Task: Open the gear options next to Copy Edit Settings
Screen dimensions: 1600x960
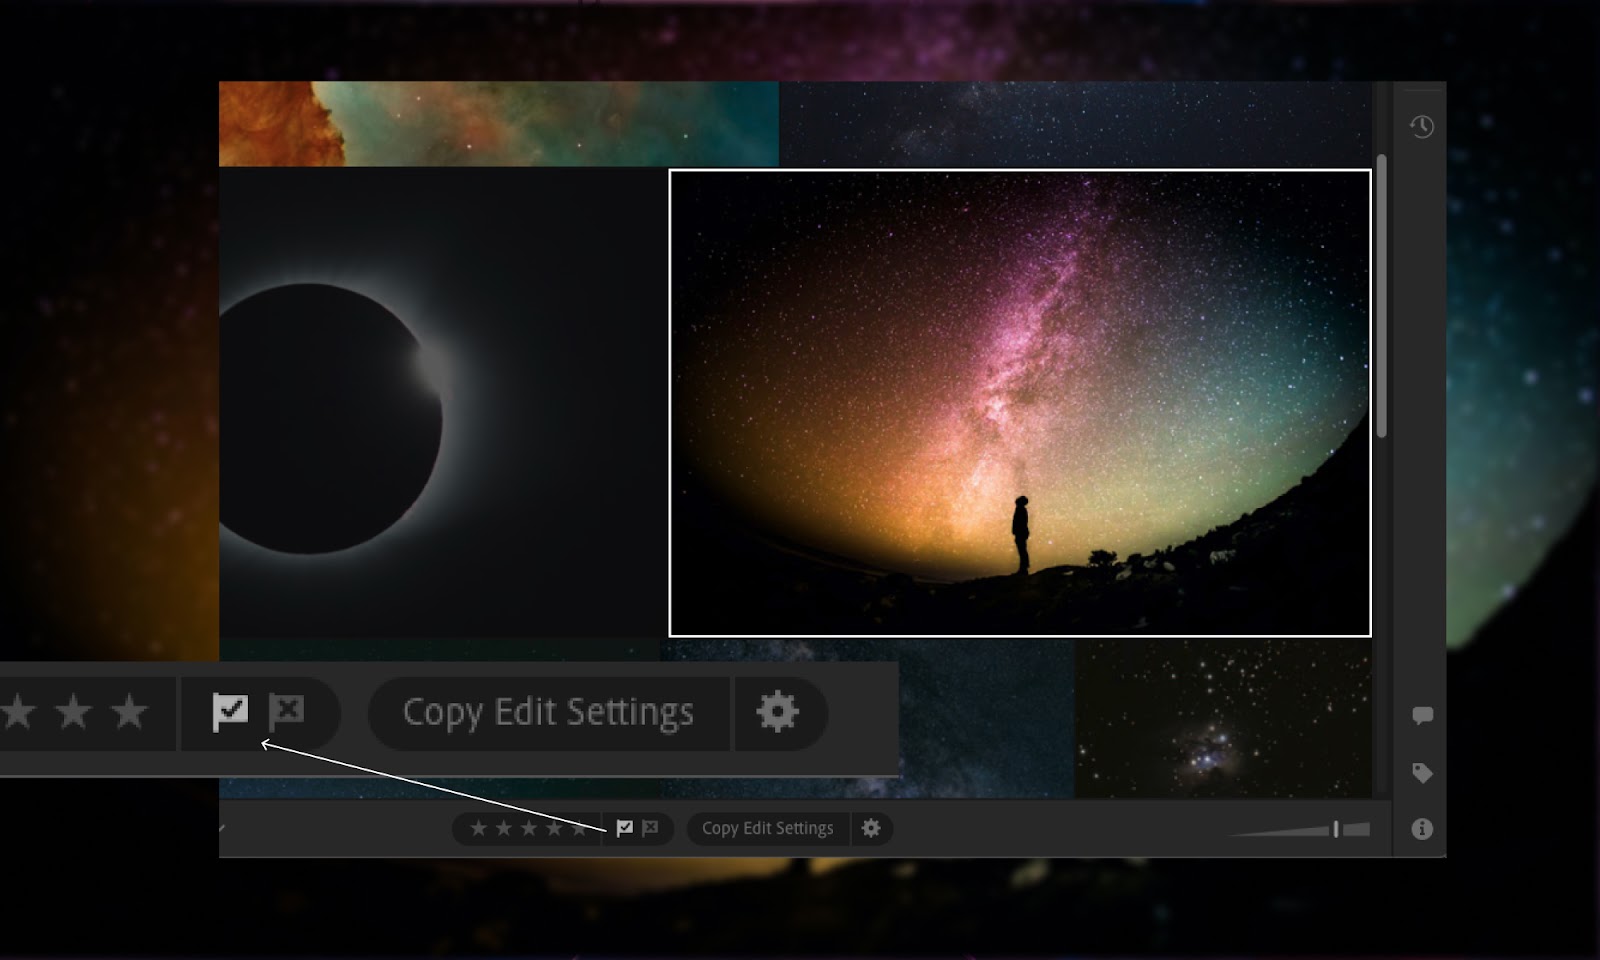Action: (x=871, y=828)
